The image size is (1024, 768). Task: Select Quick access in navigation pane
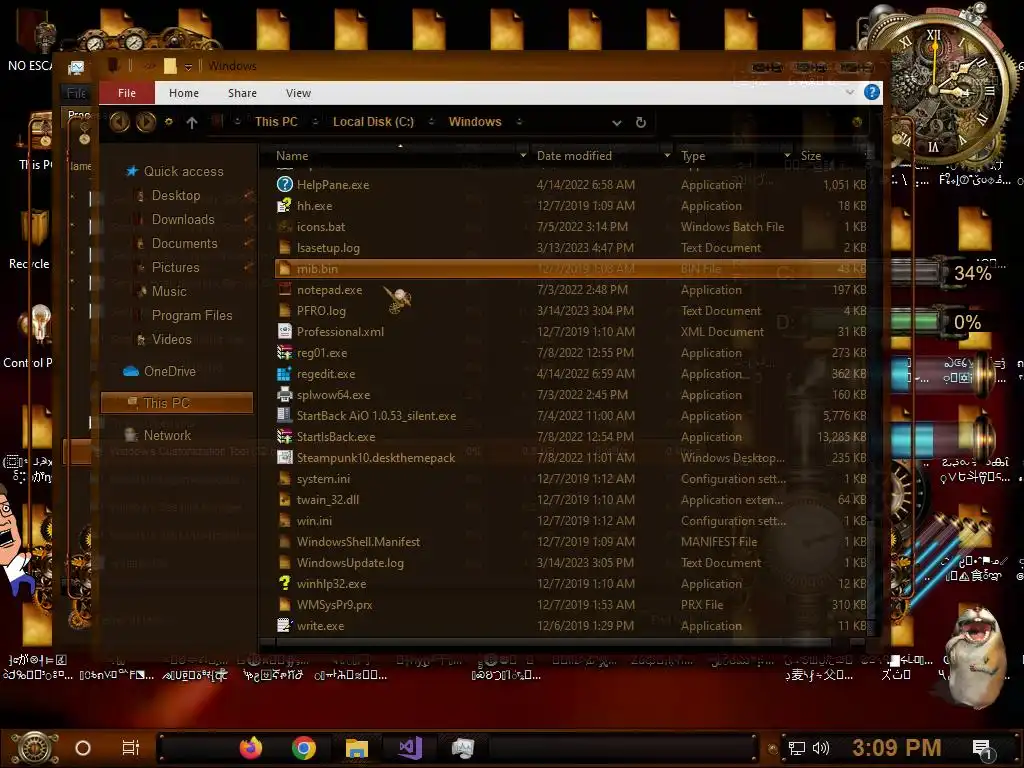[x=174, y=171]
